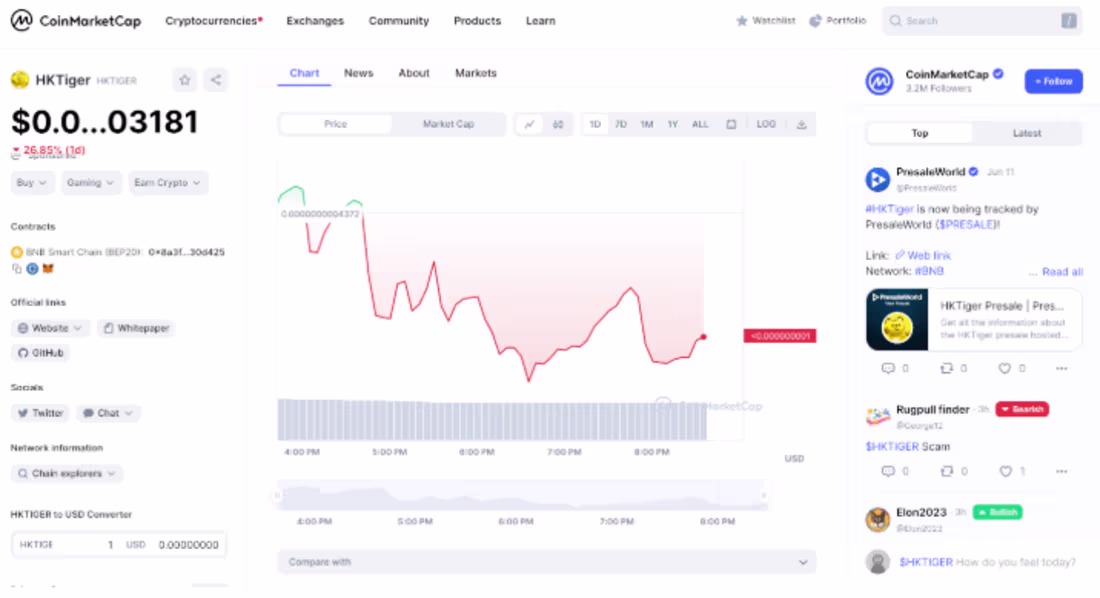Select the ALL time range

coord(700,124)
